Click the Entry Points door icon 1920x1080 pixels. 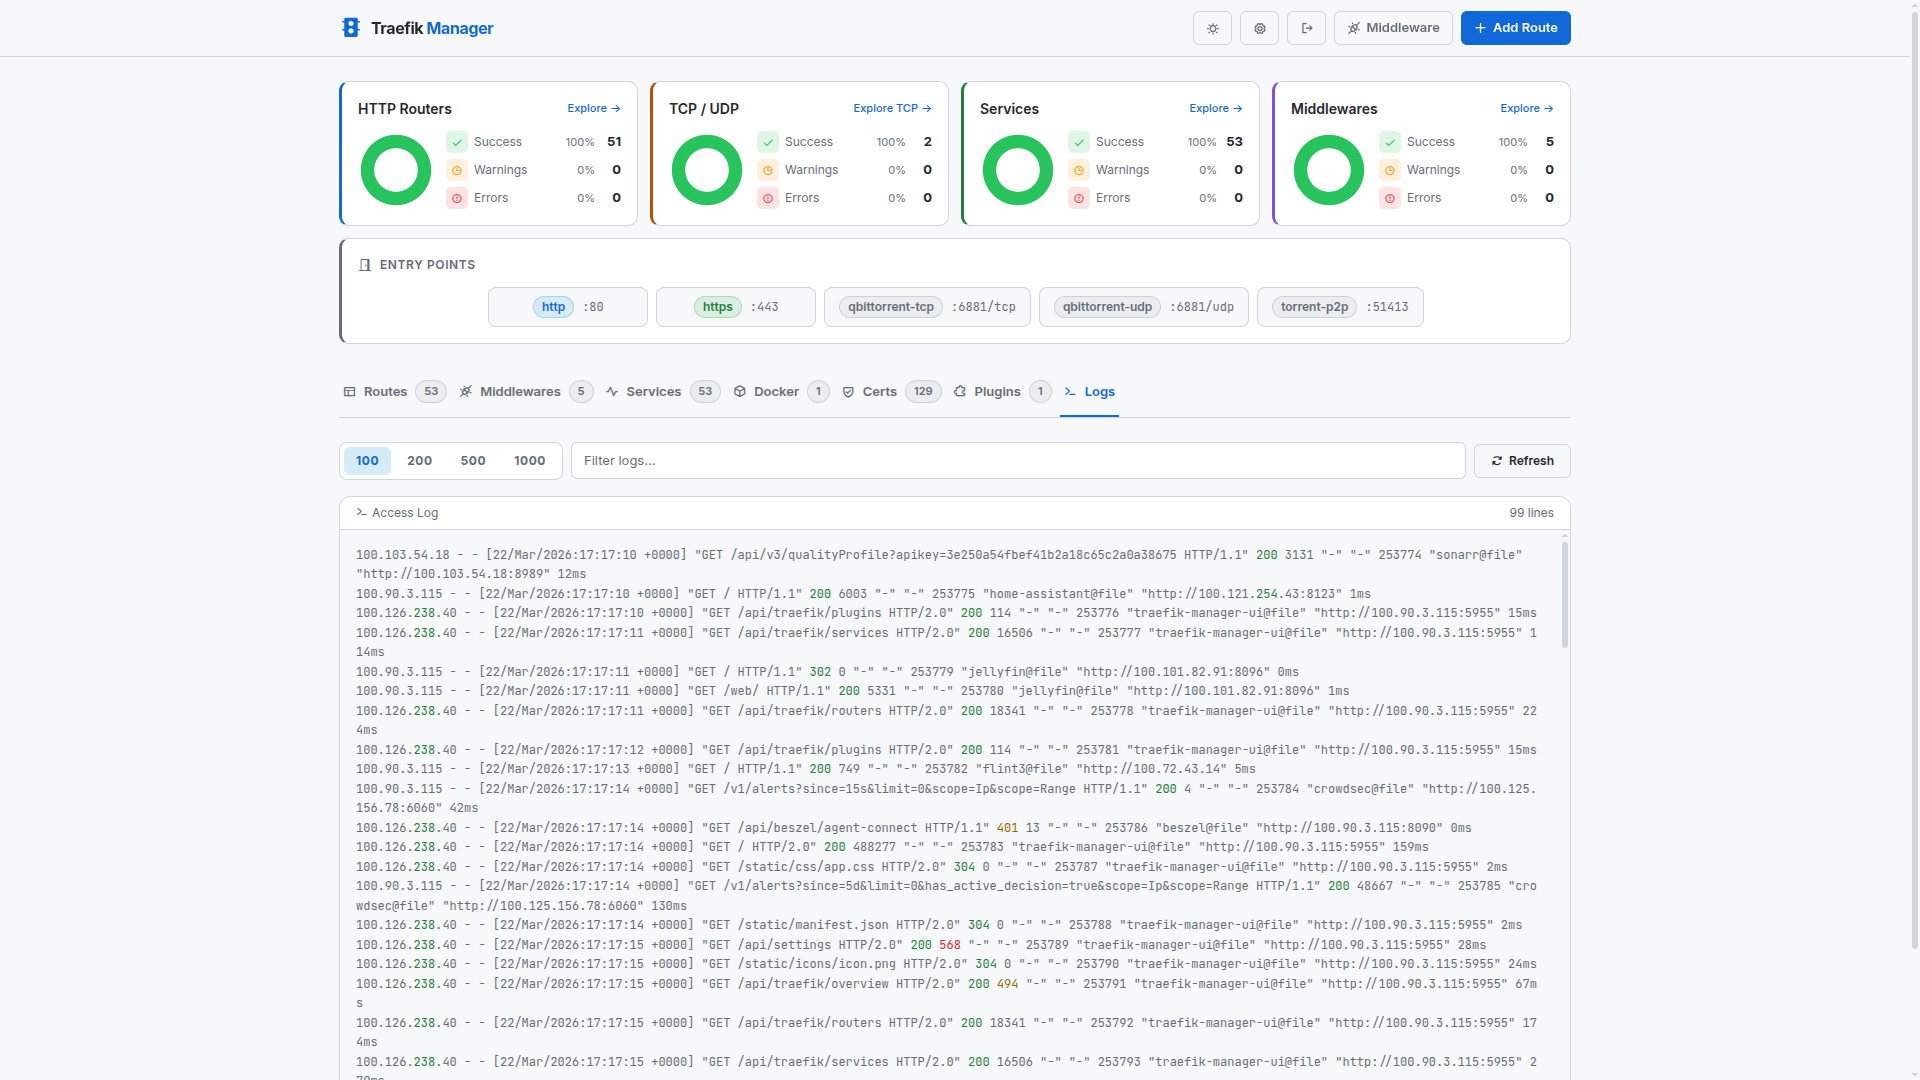click(x=365, y=265)
